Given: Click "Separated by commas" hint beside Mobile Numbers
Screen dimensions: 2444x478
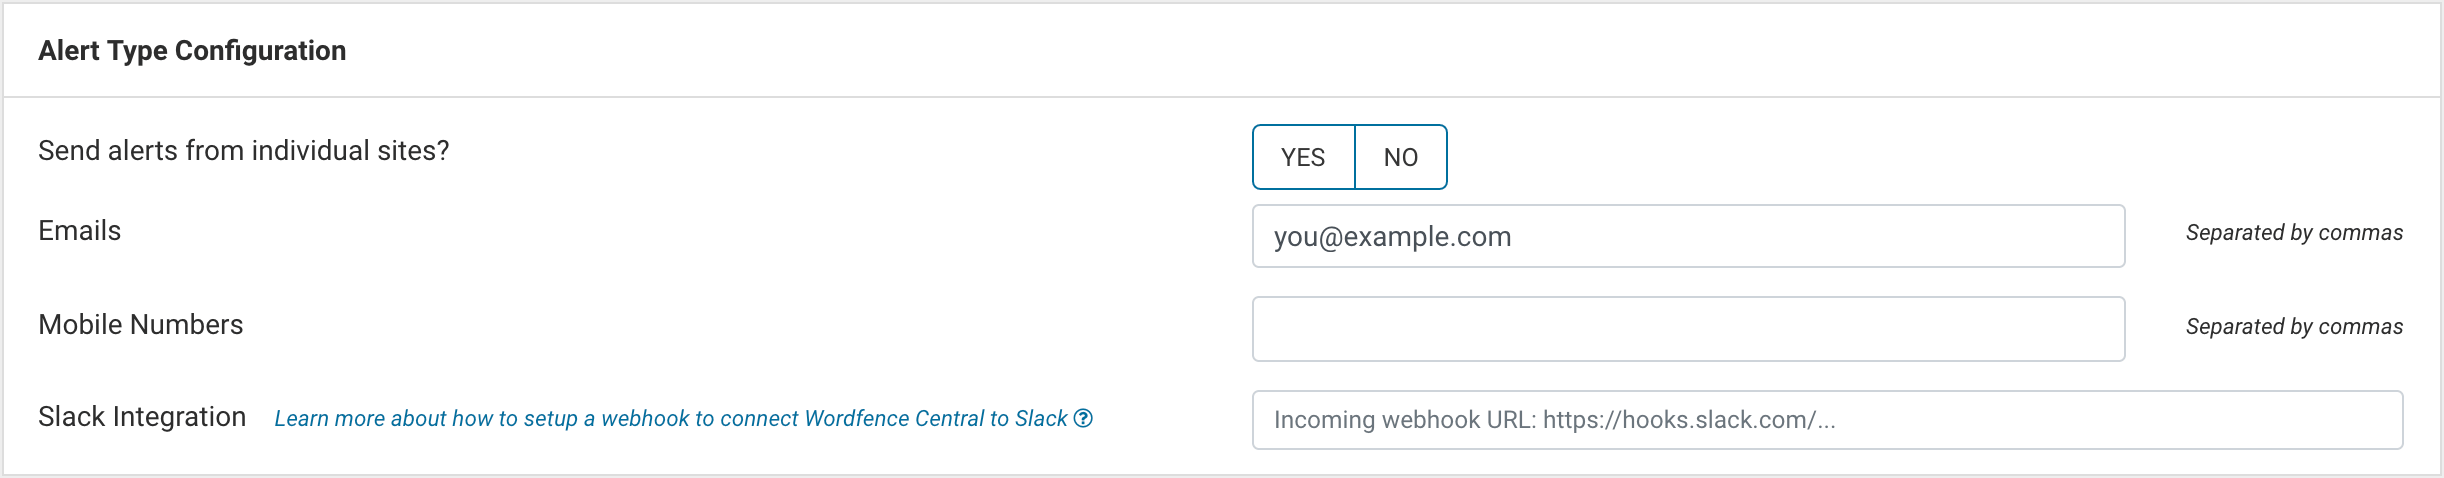Looking at the screenshot, I should [x=2293, y=327].
